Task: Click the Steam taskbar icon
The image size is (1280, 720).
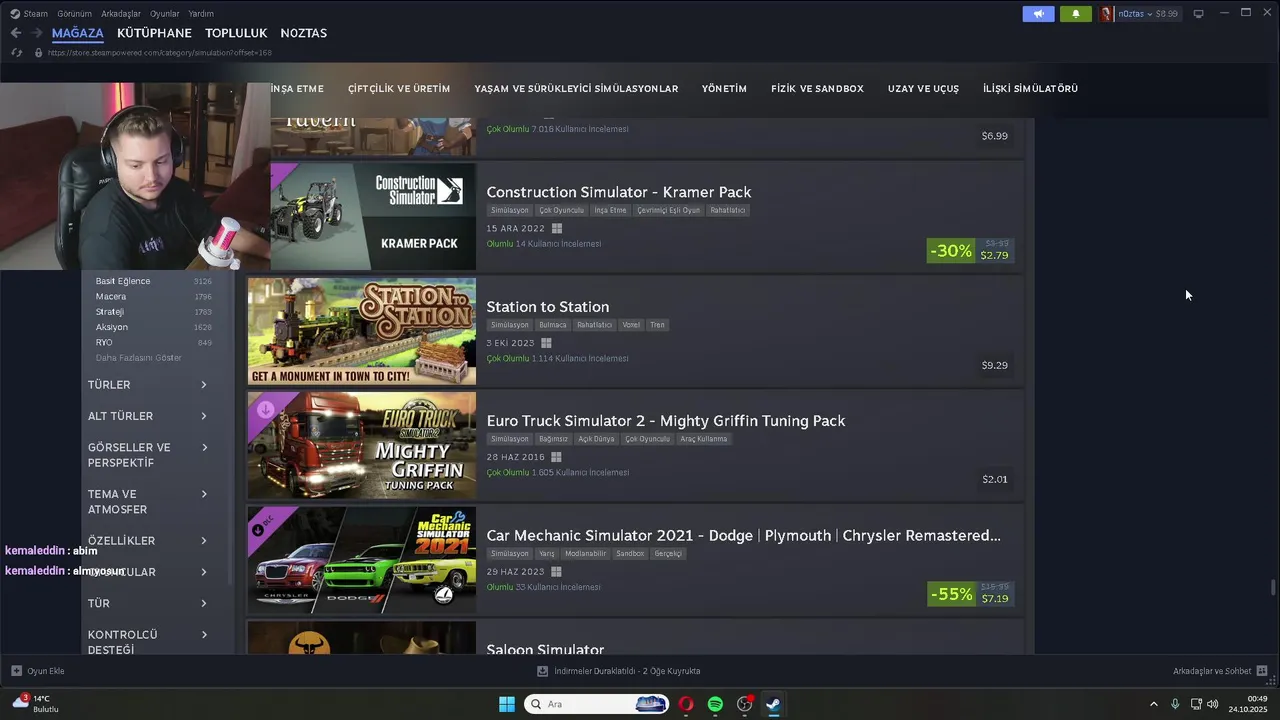Action: click(773, 704)
